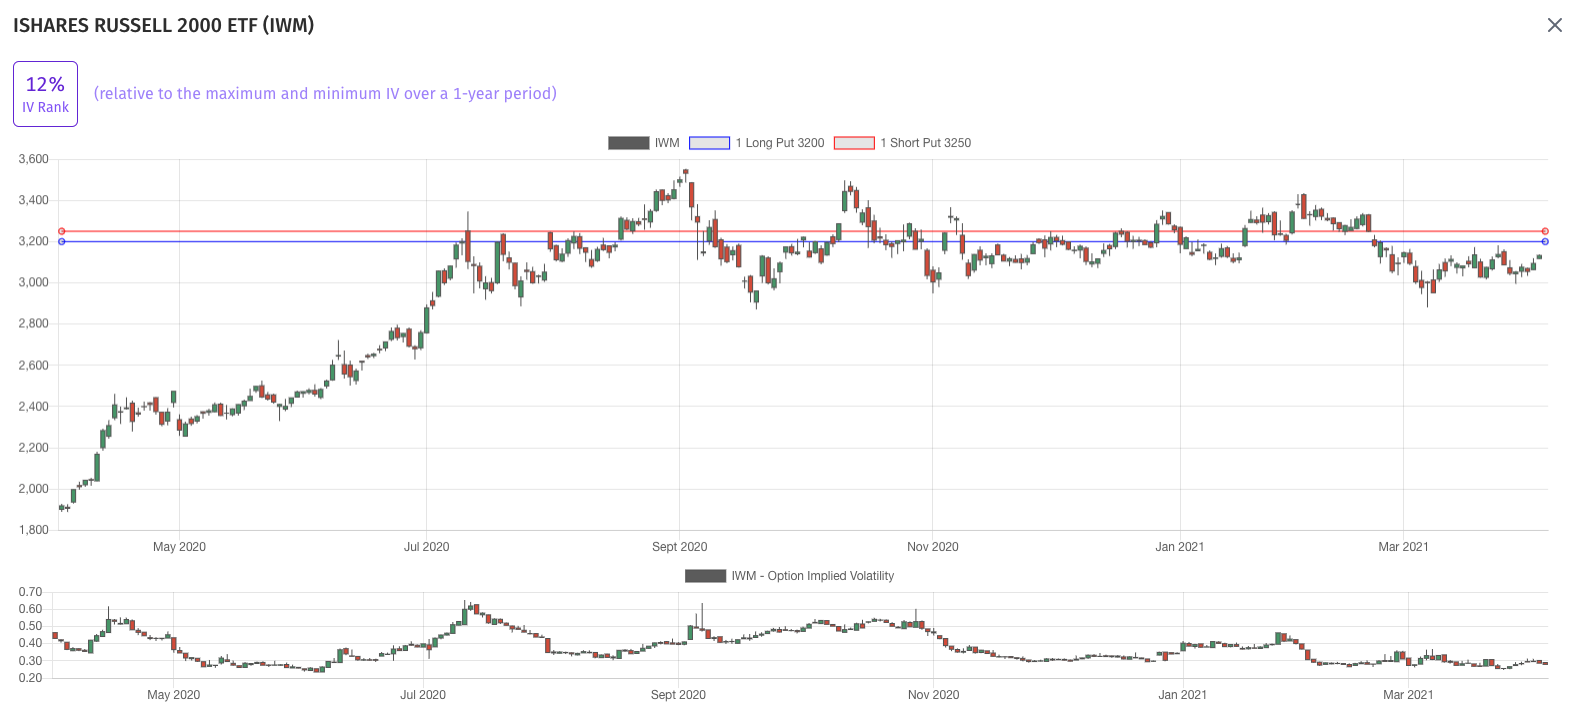Click the 0.70 volatility axis label
The width and height of the screenshot is (1580, 714).
pyautogui.click(x=30, y=592)
